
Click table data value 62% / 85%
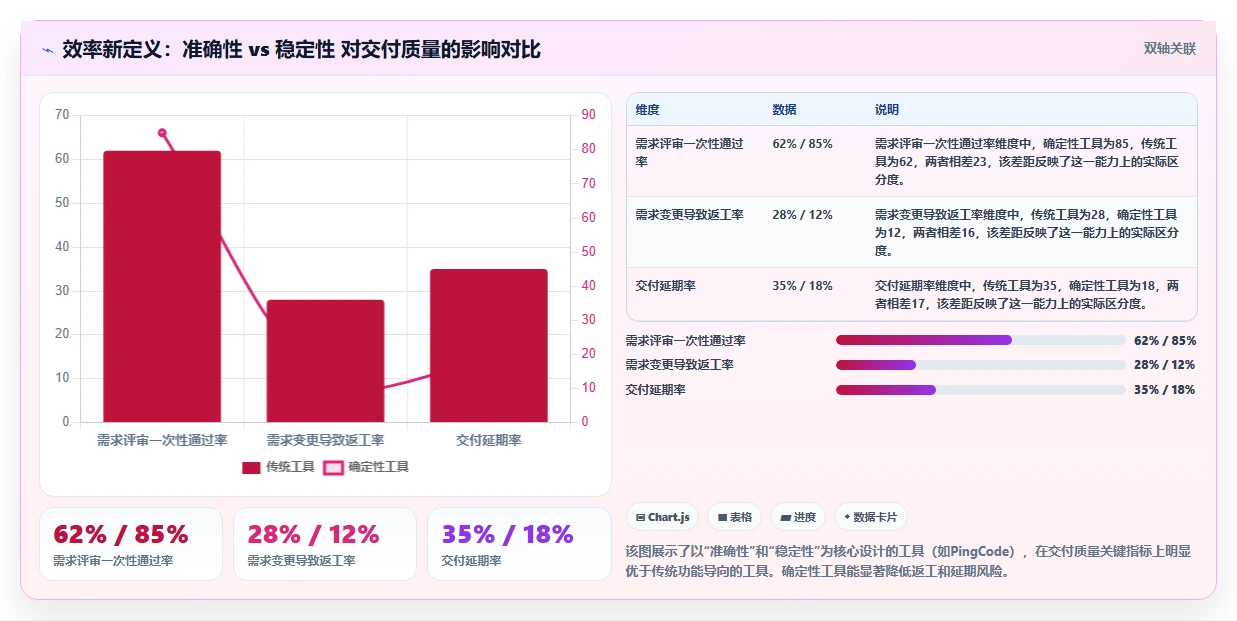pyautogui.click(x=802, y=144)
